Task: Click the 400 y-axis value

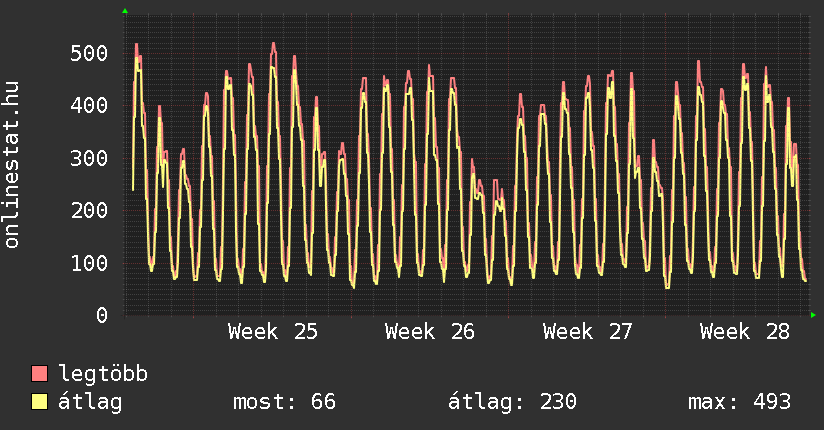Action: click(x=89, y=105)
